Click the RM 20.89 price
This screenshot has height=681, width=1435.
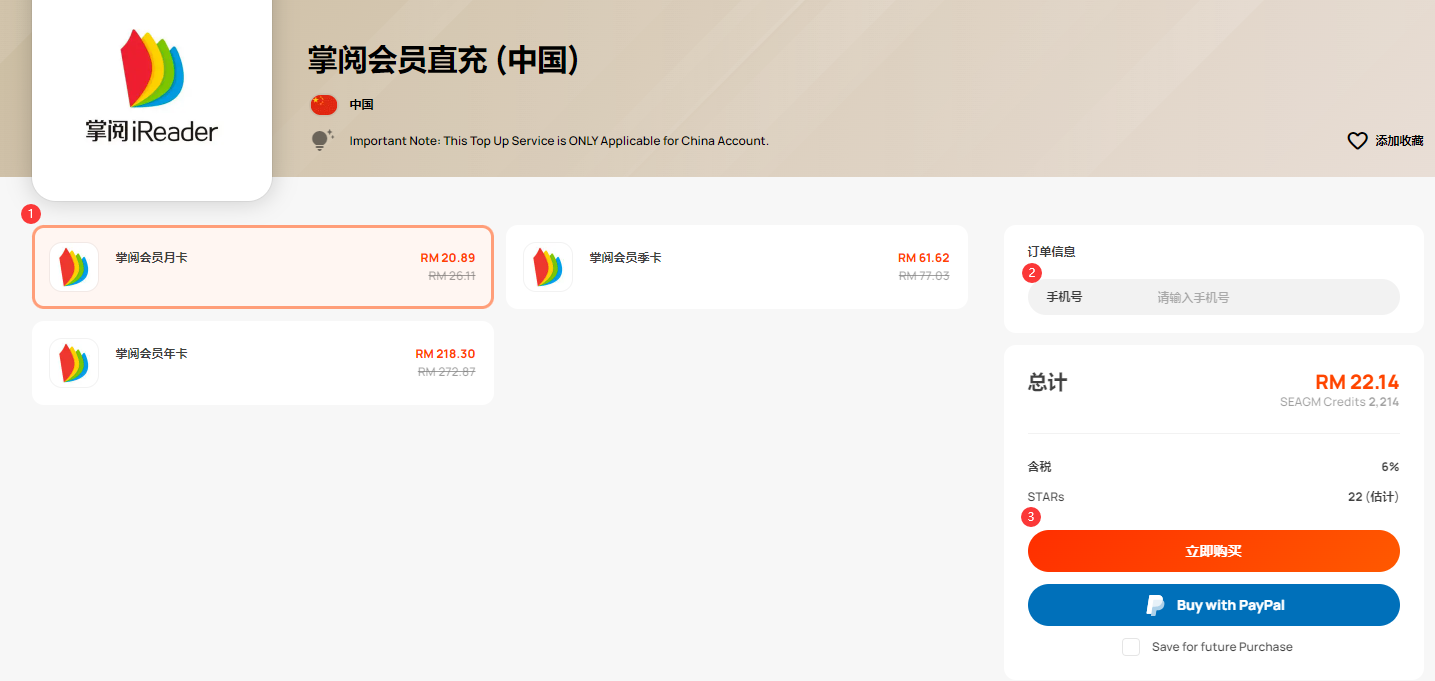448,258
